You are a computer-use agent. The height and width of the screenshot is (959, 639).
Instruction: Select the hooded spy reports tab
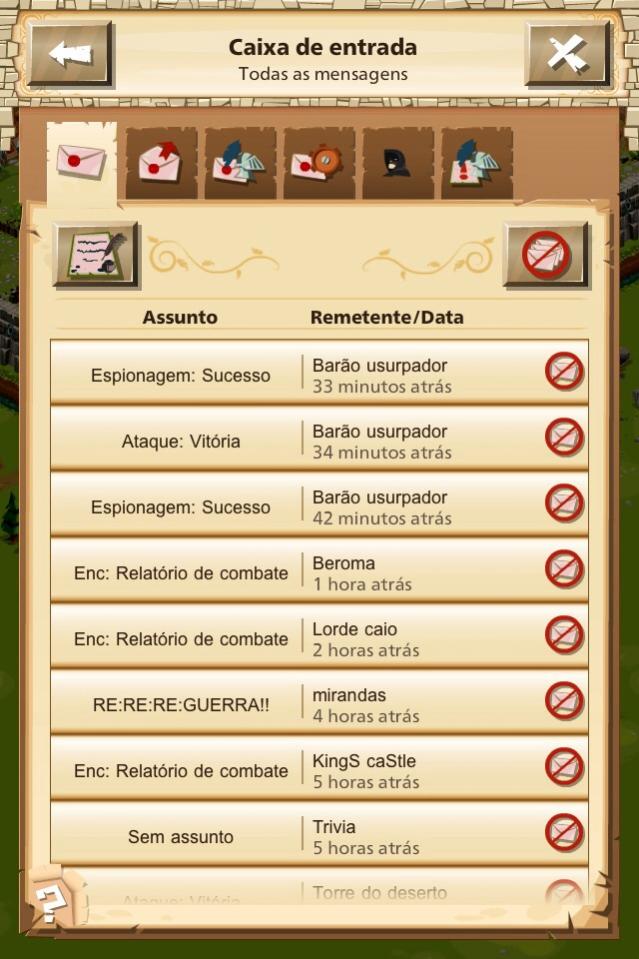[x=397, y=163]
